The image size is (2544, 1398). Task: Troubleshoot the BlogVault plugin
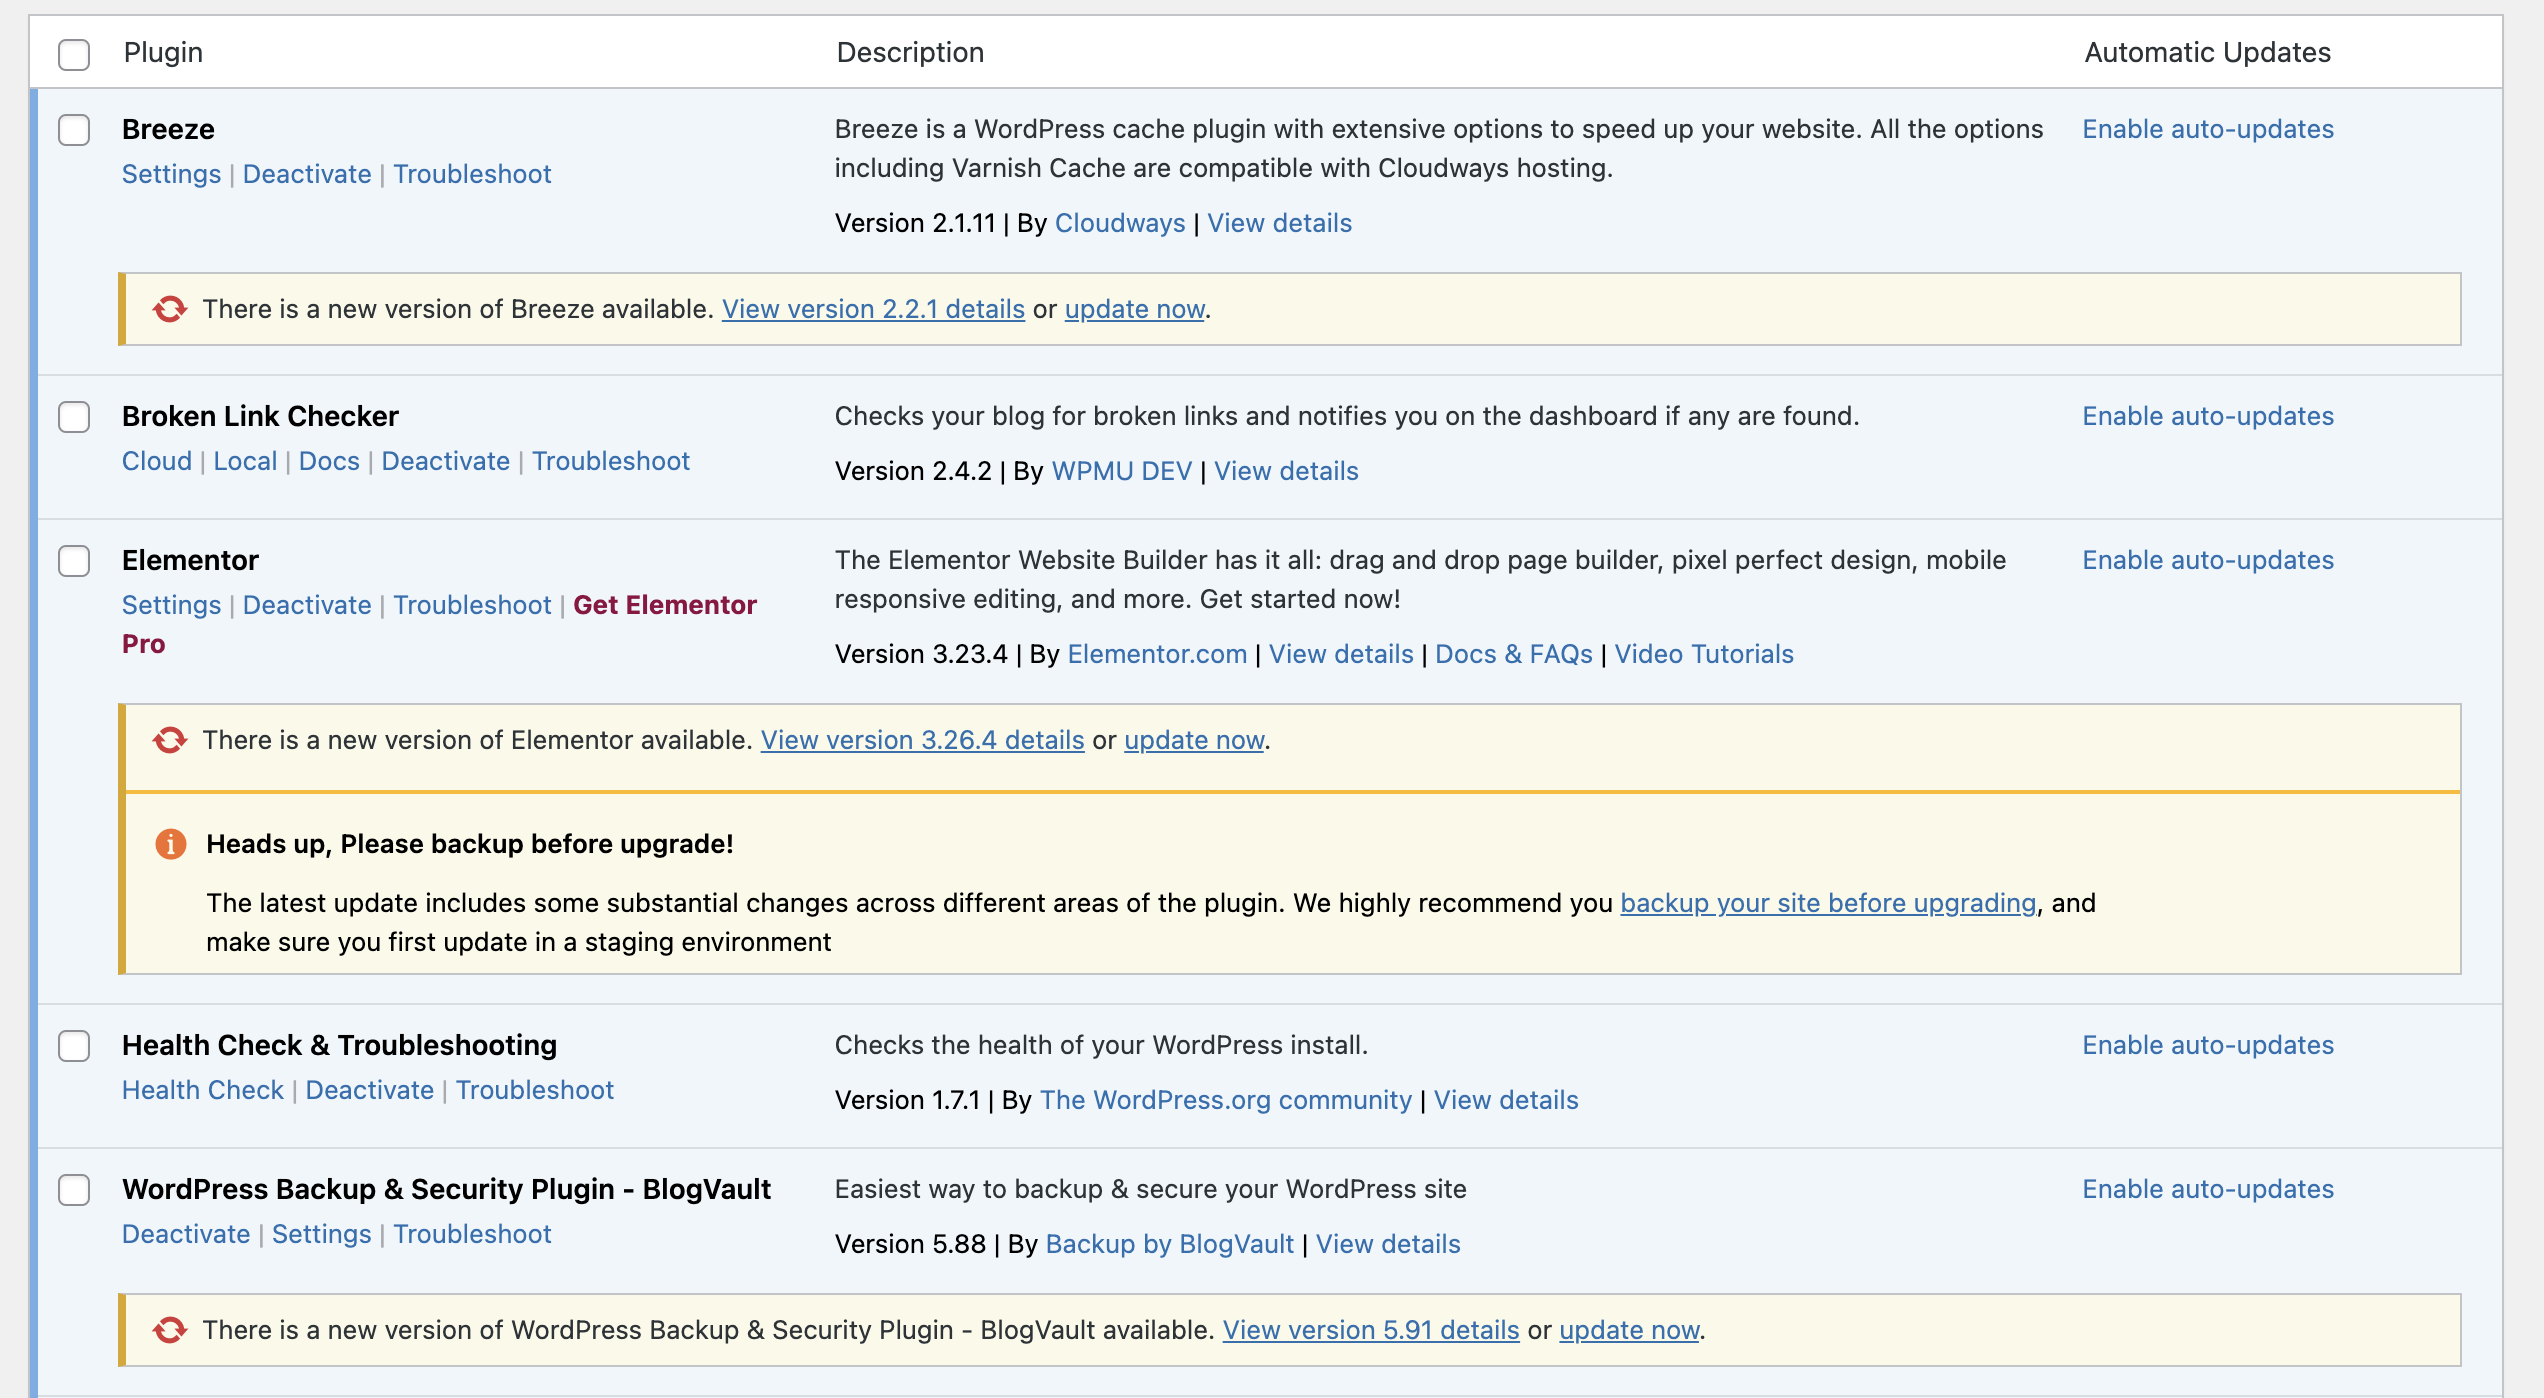472,1234
